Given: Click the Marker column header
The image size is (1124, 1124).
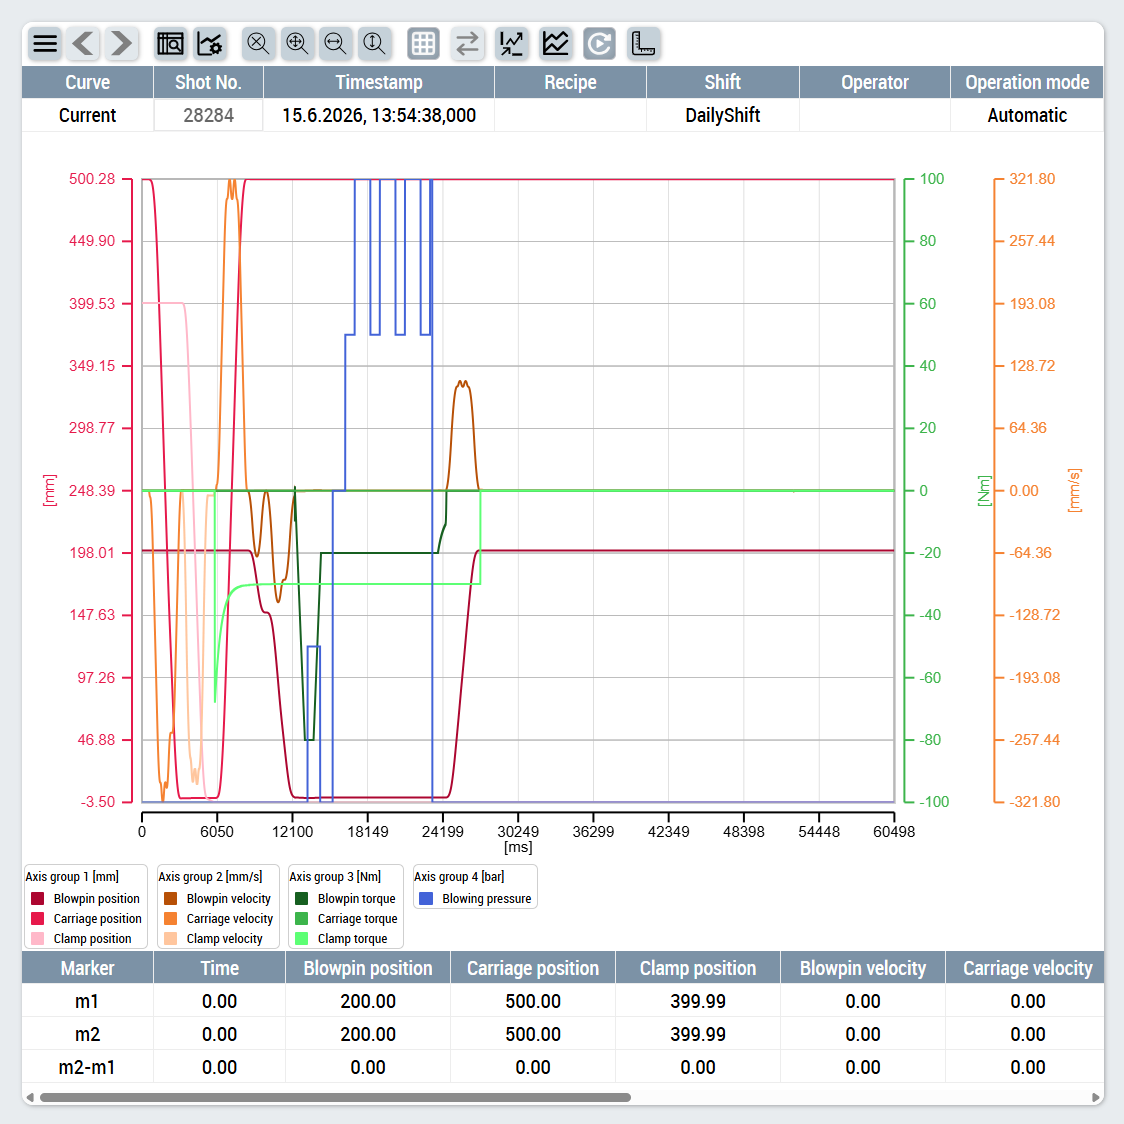Looking at the screenshot, I should click(x=87, y=968).
